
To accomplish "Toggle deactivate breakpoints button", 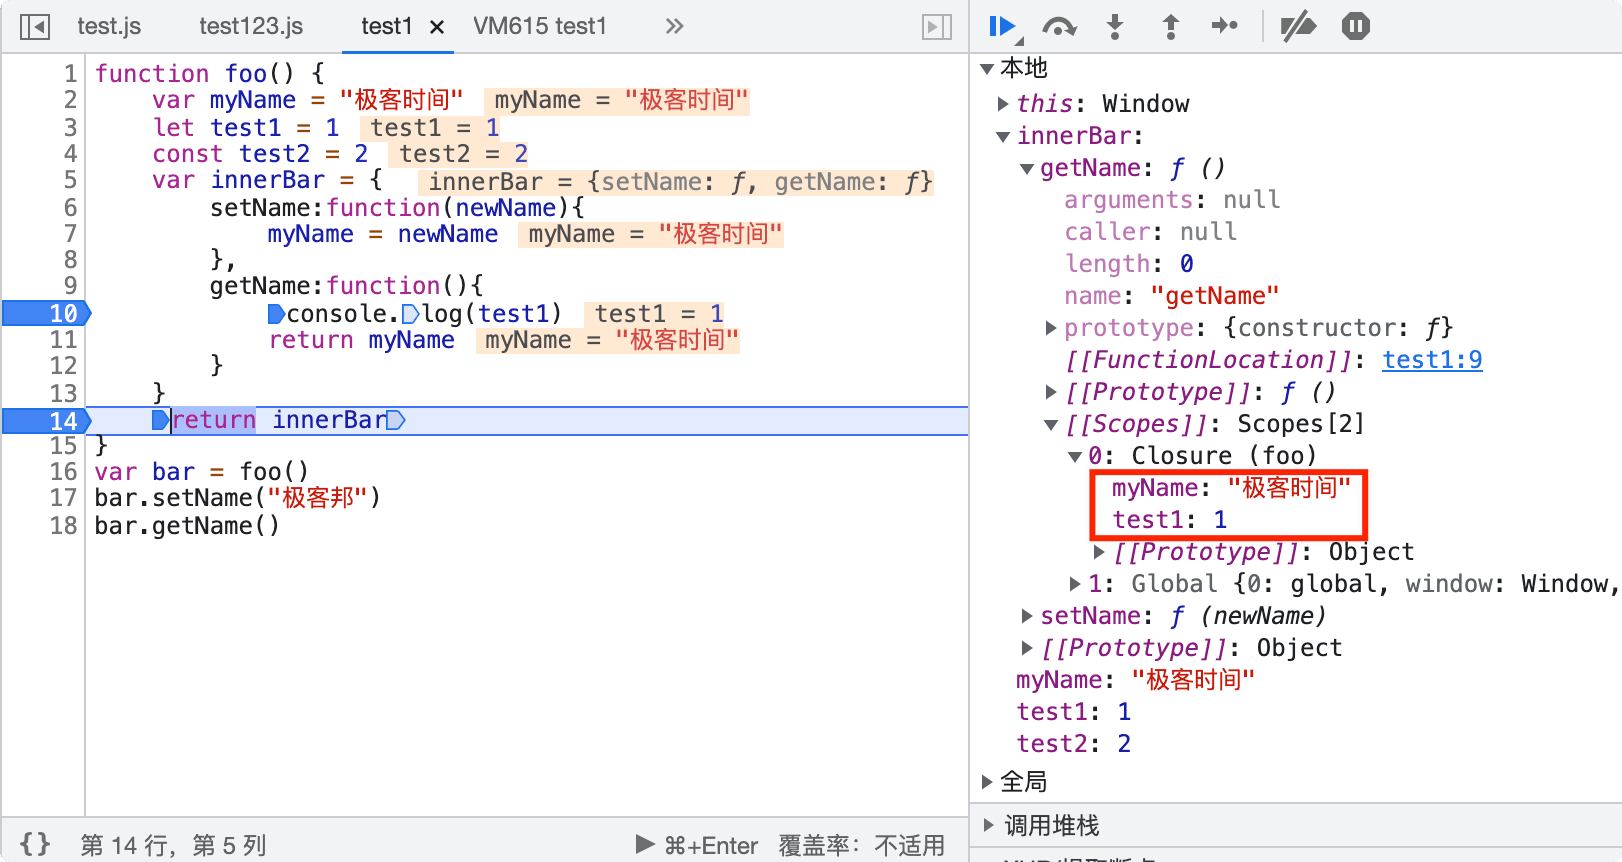I will (x=1298, y=27).
